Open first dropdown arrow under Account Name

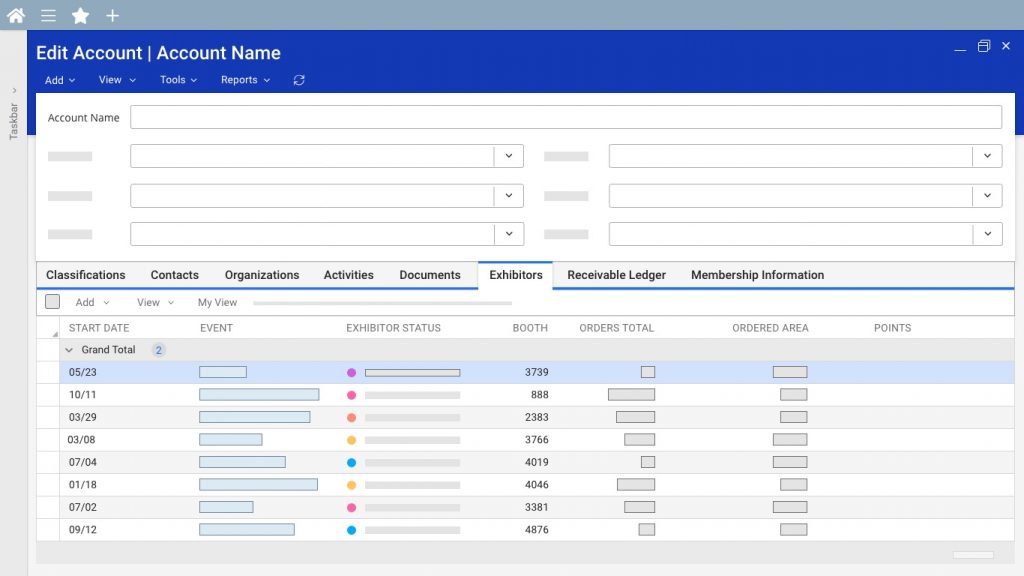click(x=509, y=156)
